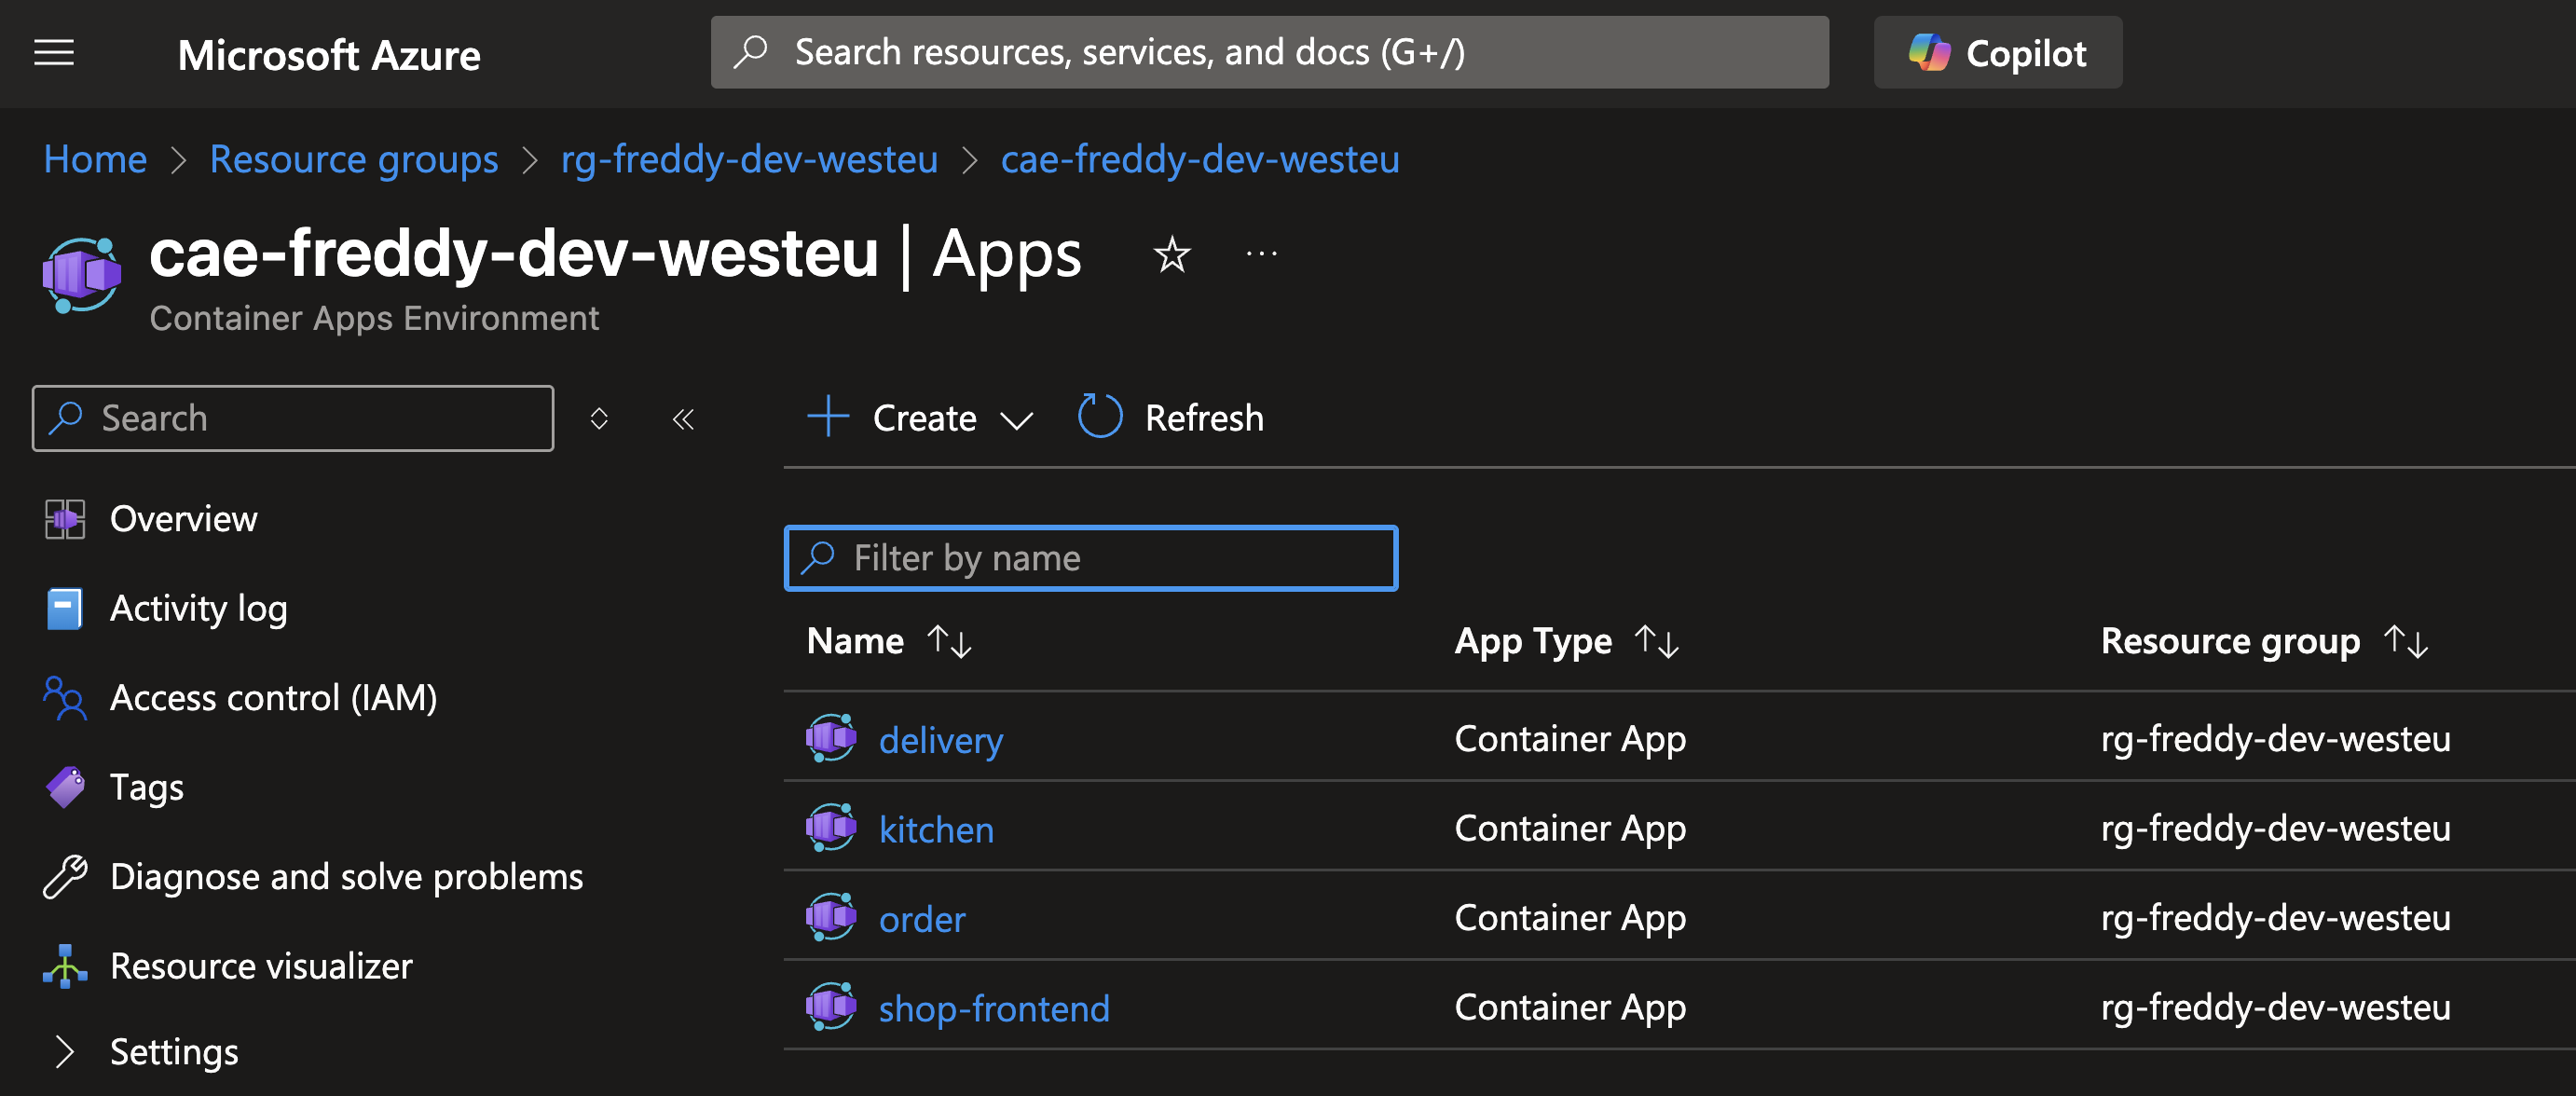
Task: Click resource group cell in delivery row
Action: pos(2276,739)
